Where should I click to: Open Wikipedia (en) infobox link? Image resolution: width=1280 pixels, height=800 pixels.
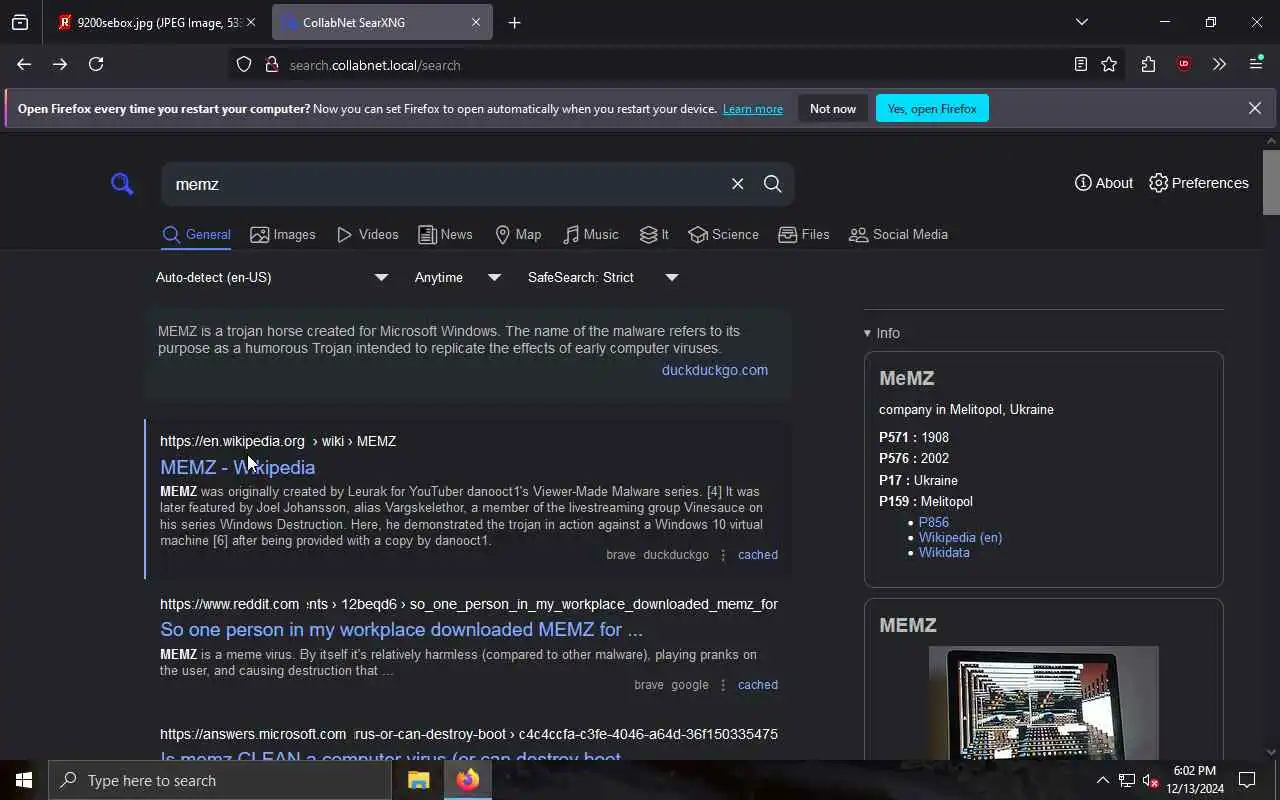[960, 537]
